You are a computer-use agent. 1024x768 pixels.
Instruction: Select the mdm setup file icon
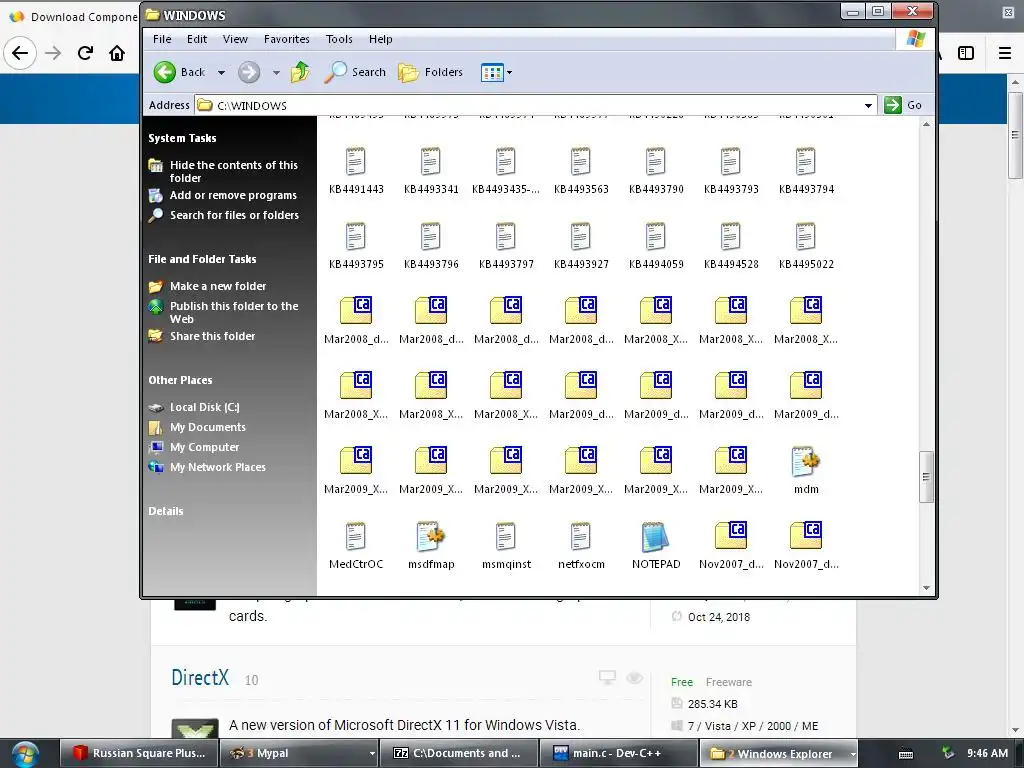(x=807, y=462)
